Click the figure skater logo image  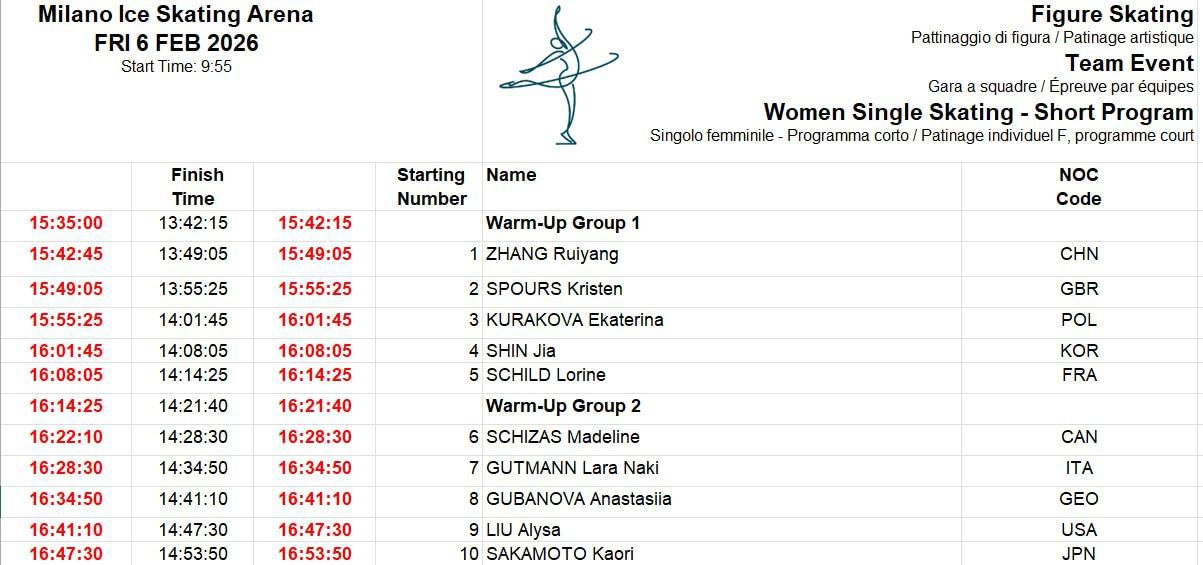pos(559,76)
